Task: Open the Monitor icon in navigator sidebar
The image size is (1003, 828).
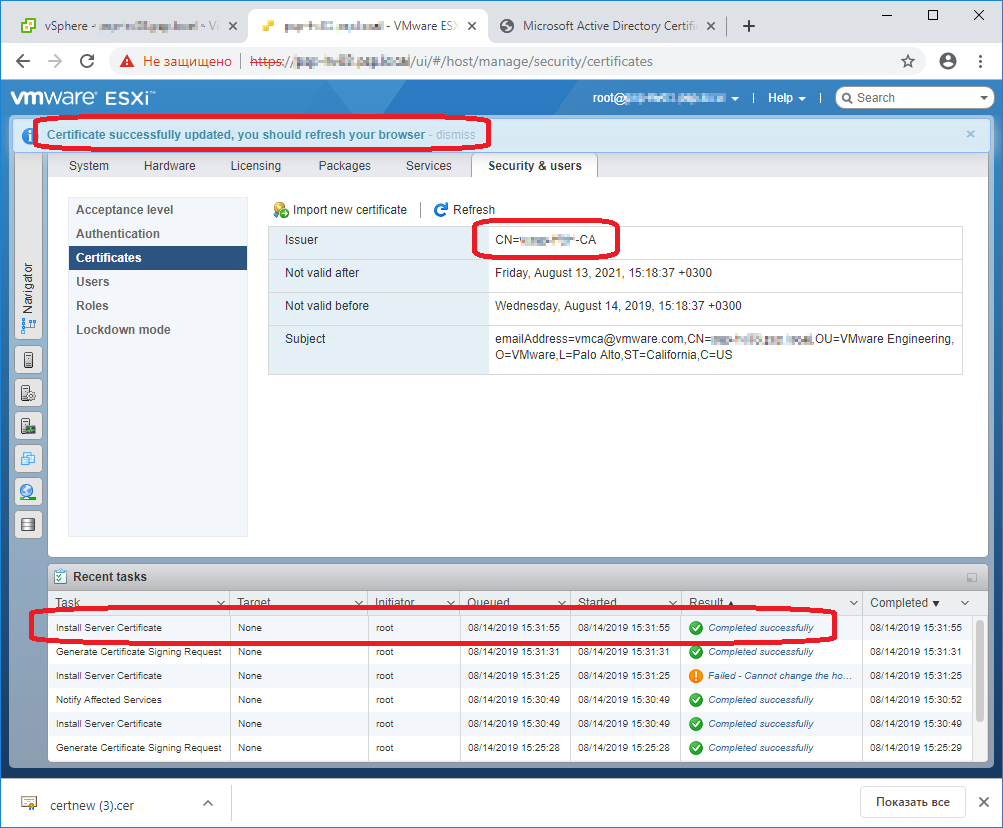Action: click(28, 426)
